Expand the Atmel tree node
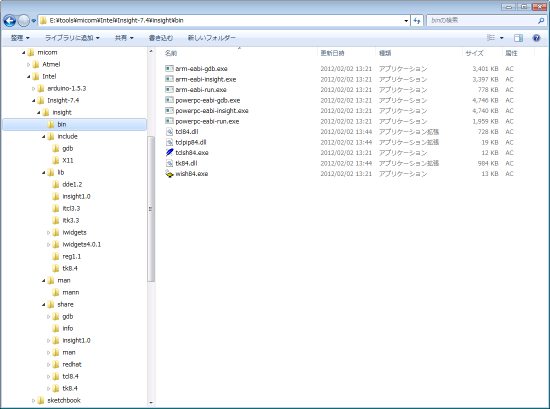550x409 pixels. point(29,65)
